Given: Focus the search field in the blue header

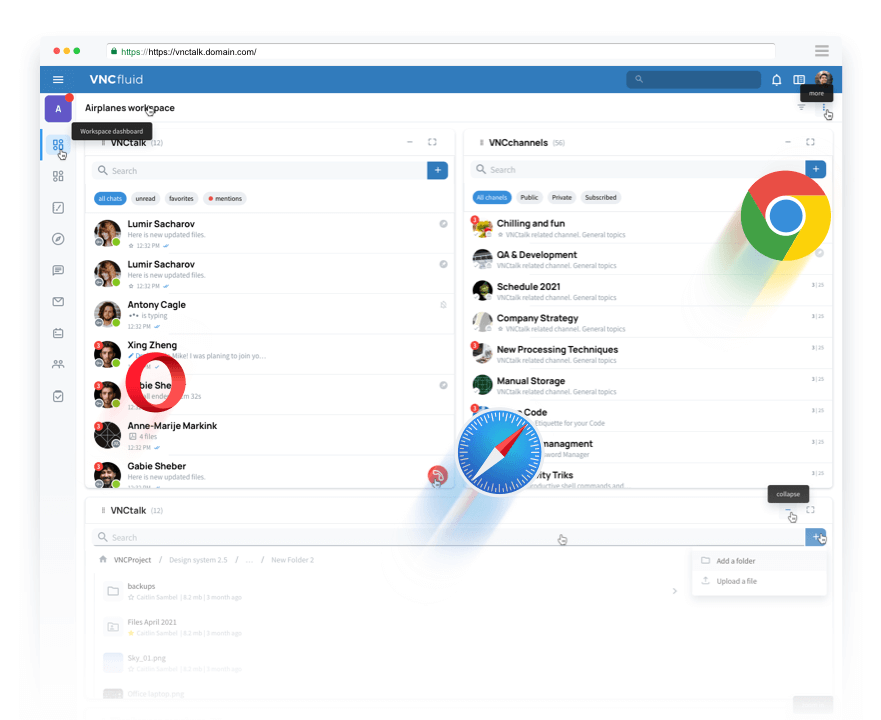Looking at the screenshot, I should 693,79.
